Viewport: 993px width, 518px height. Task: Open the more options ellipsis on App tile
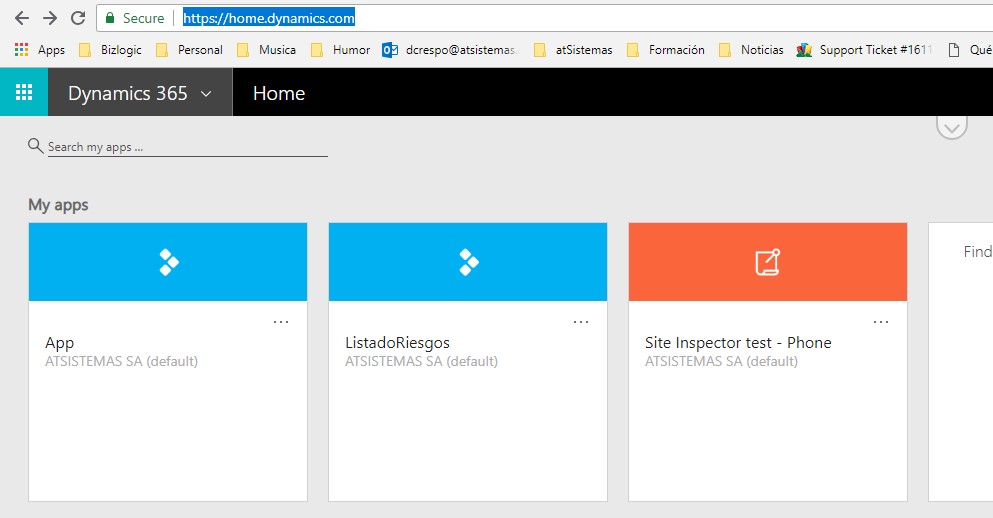pyautogui.click(x=281, y=322)
